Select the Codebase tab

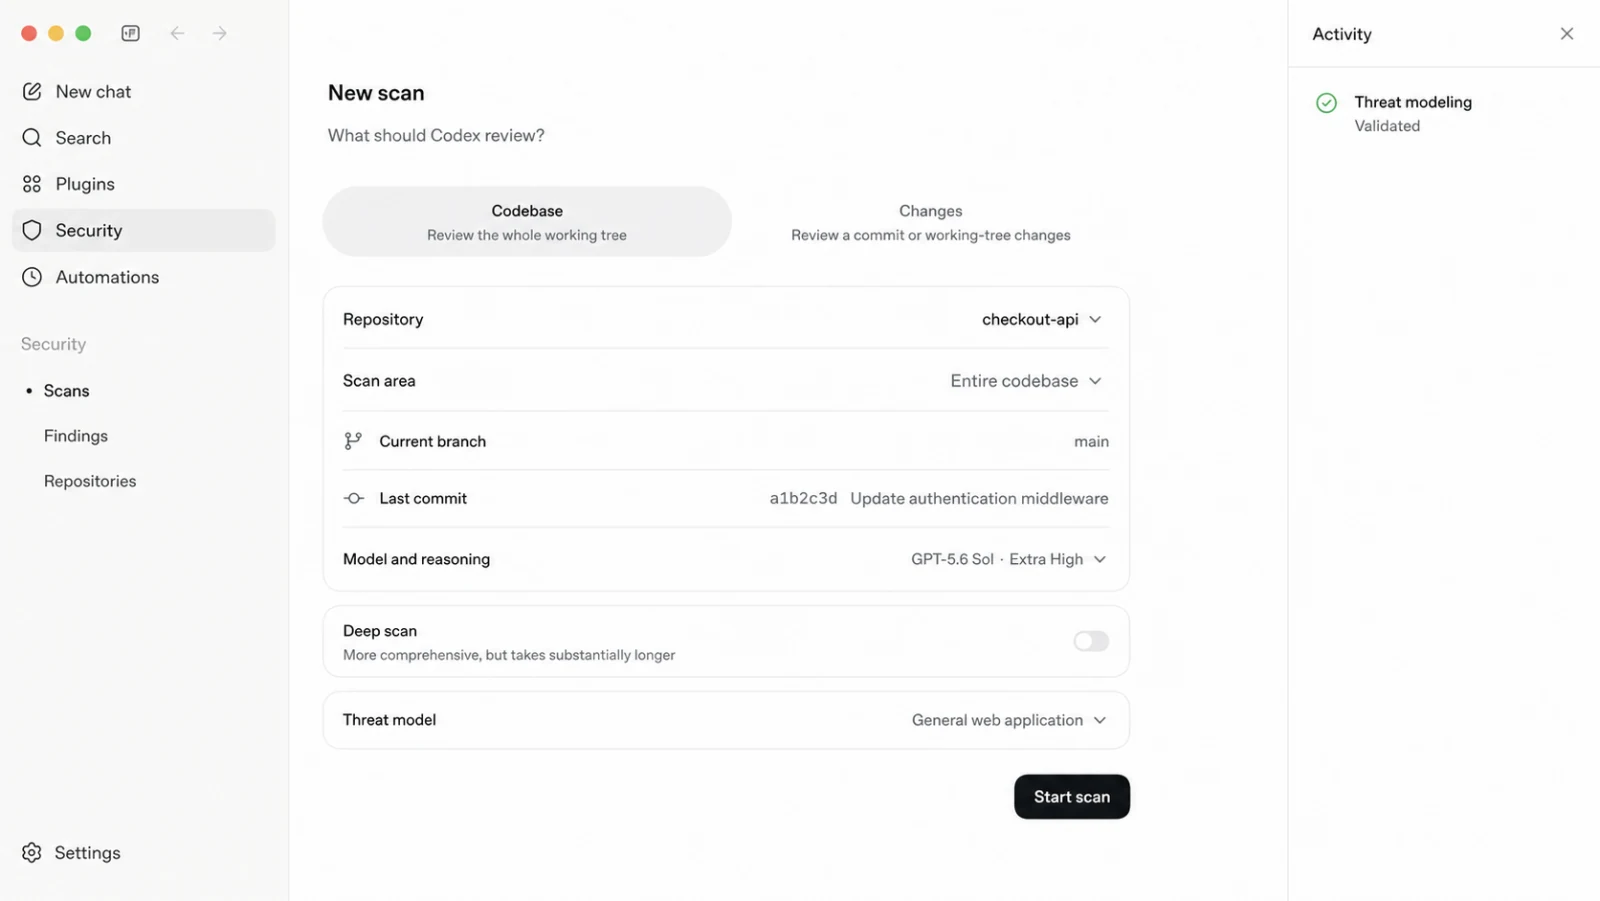click(x=527, y=222)
